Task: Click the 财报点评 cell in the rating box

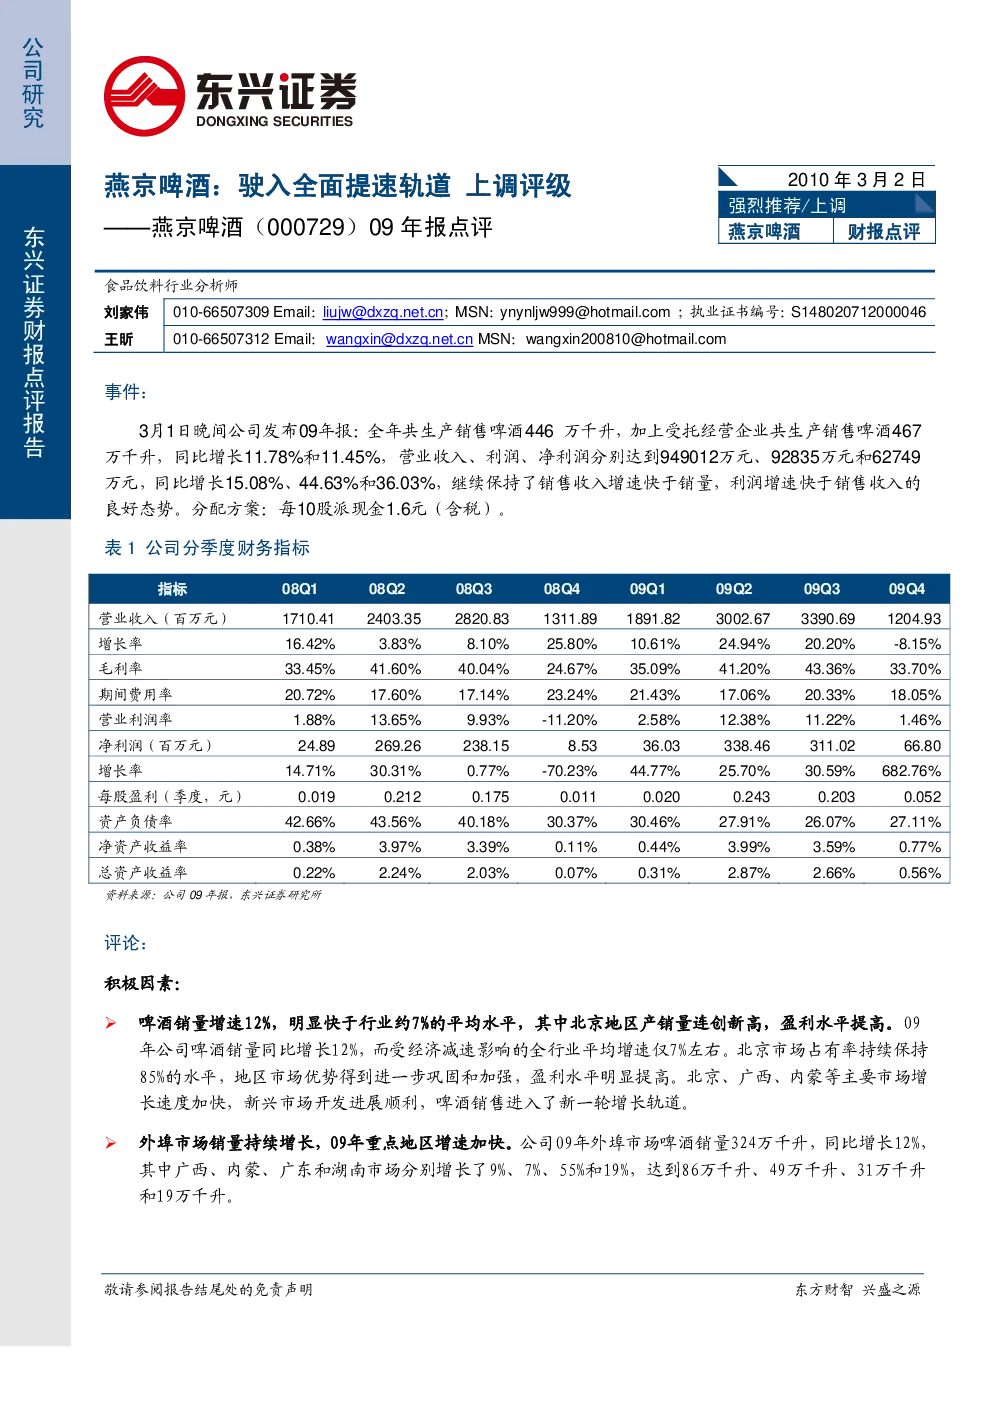Action: (x=884, y=231)
